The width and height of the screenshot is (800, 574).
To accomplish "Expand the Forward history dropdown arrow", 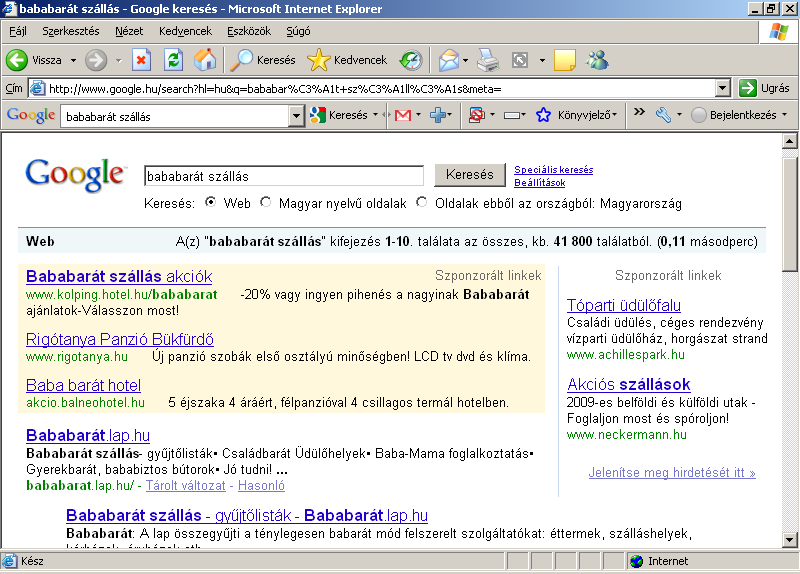I will coord(118,60).
